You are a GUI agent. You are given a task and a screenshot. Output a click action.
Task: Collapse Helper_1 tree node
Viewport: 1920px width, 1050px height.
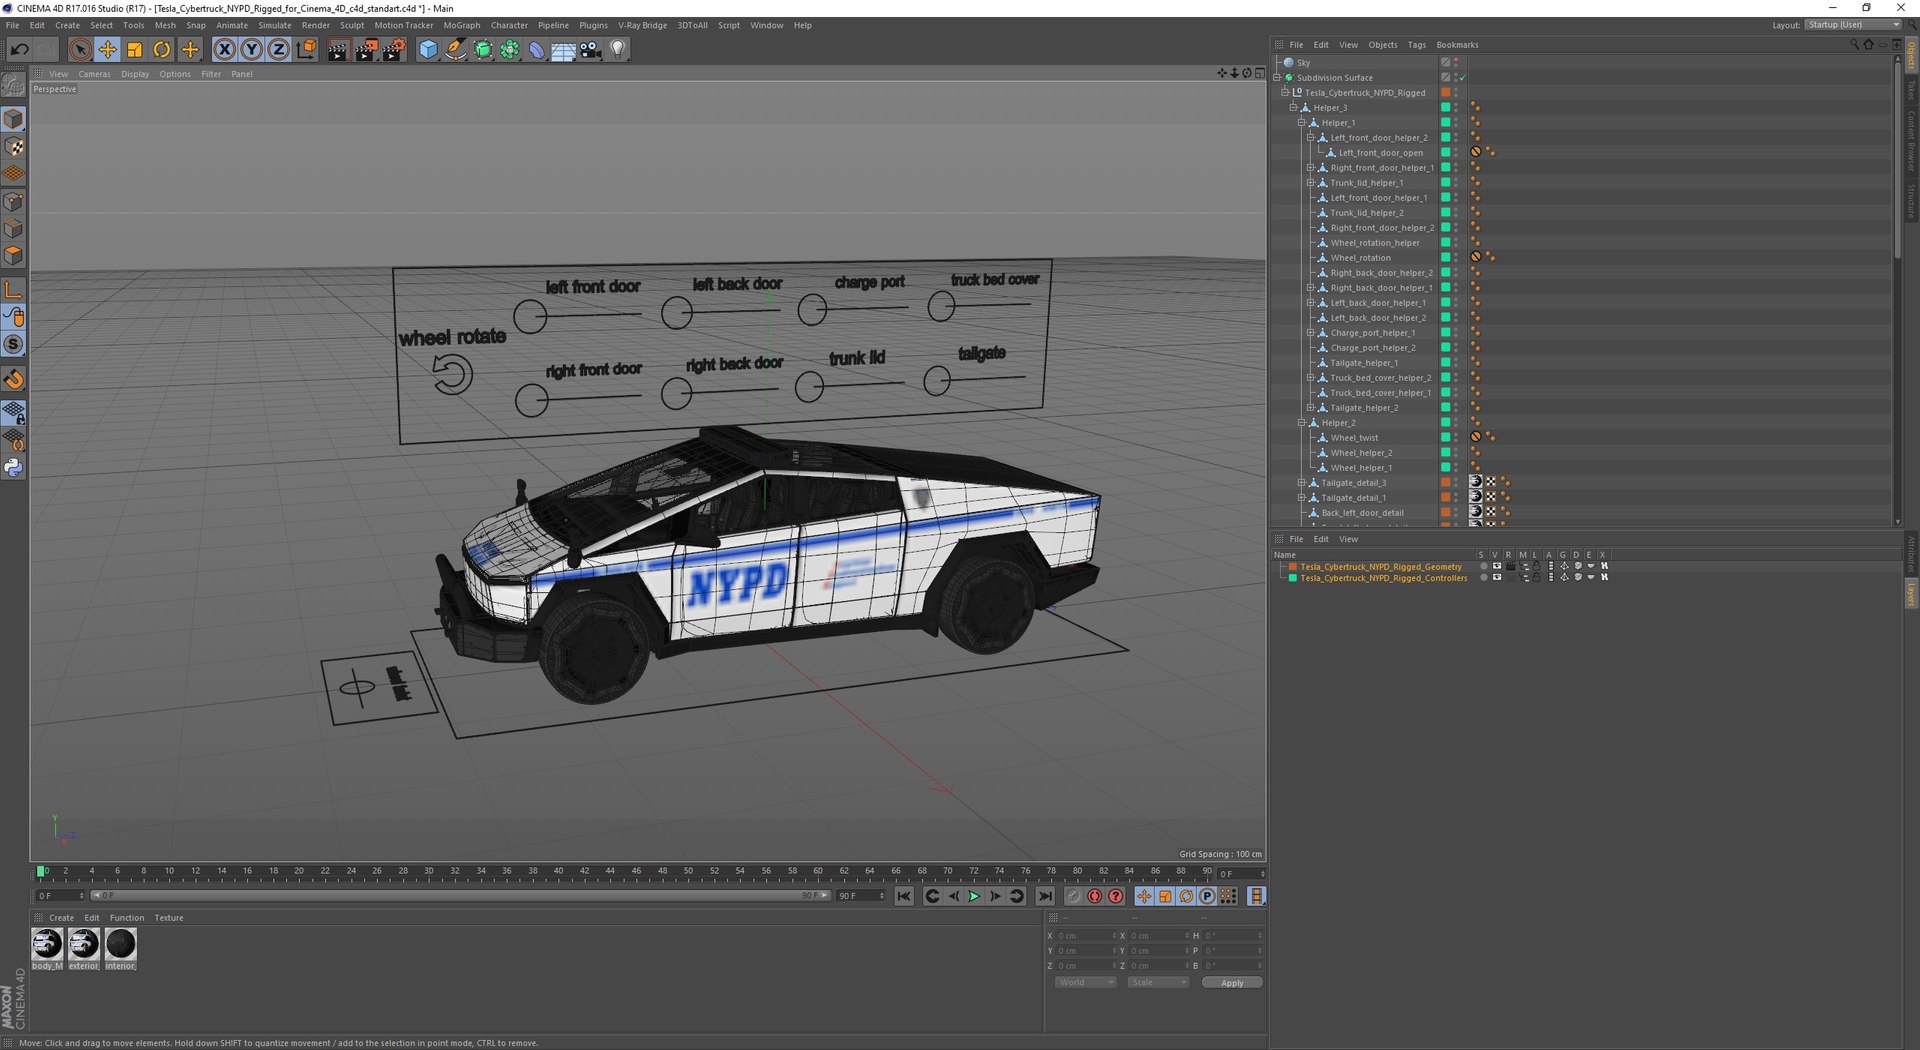coord(1302,122)
